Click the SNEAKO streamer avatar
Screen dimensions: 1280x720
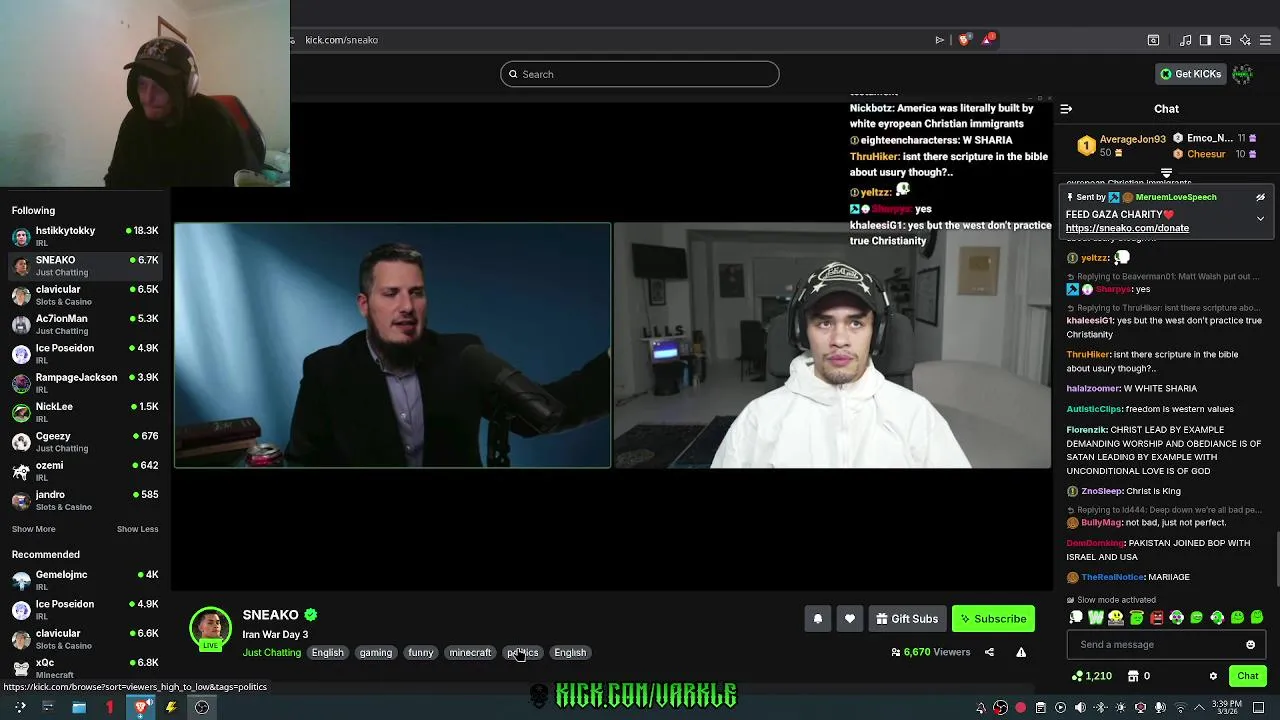[210, 628]
